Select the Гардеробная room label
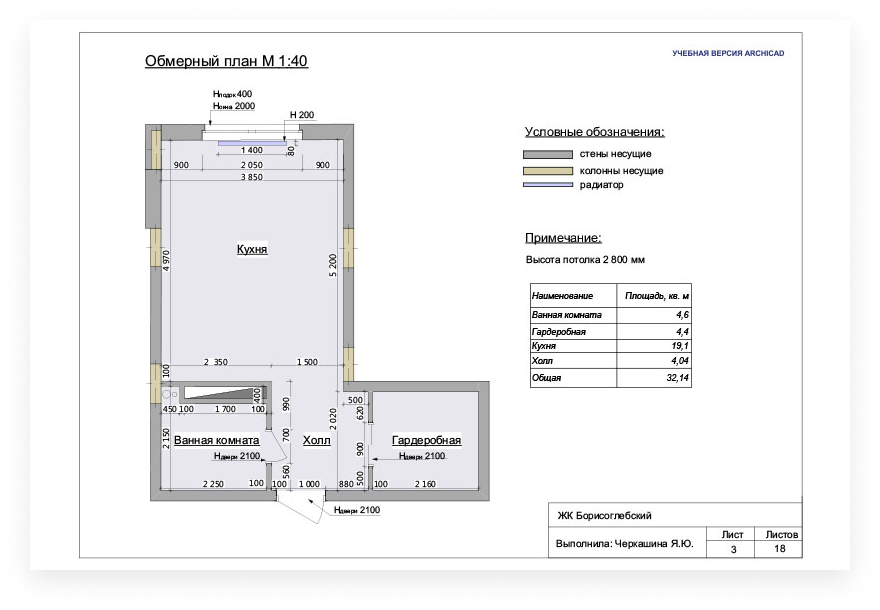Image resolution: width=880 pixels, height=610 pixels. (426, 440)
